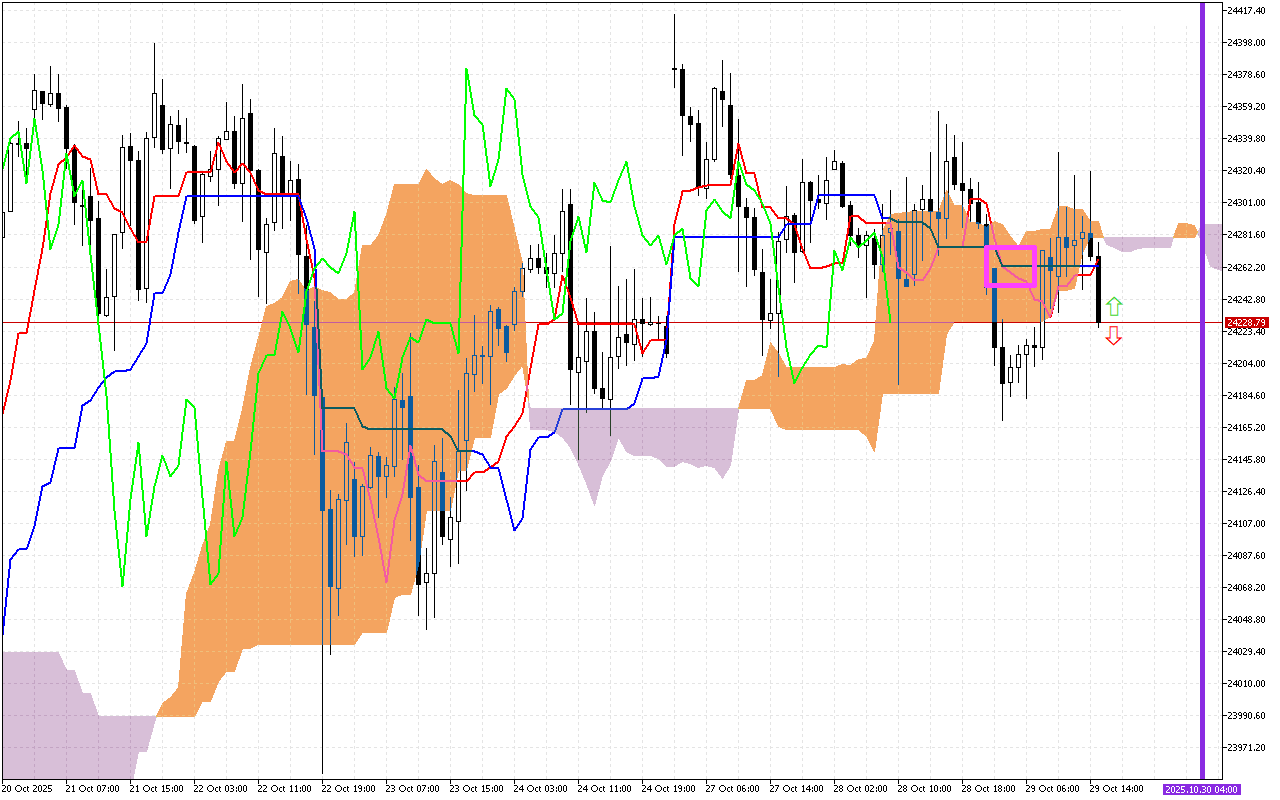Click the purple 2025.10.30 04:00 date label
The height and width of the screenshot is (800, 1280).
pyautogui.click(x=1202, y=789)
